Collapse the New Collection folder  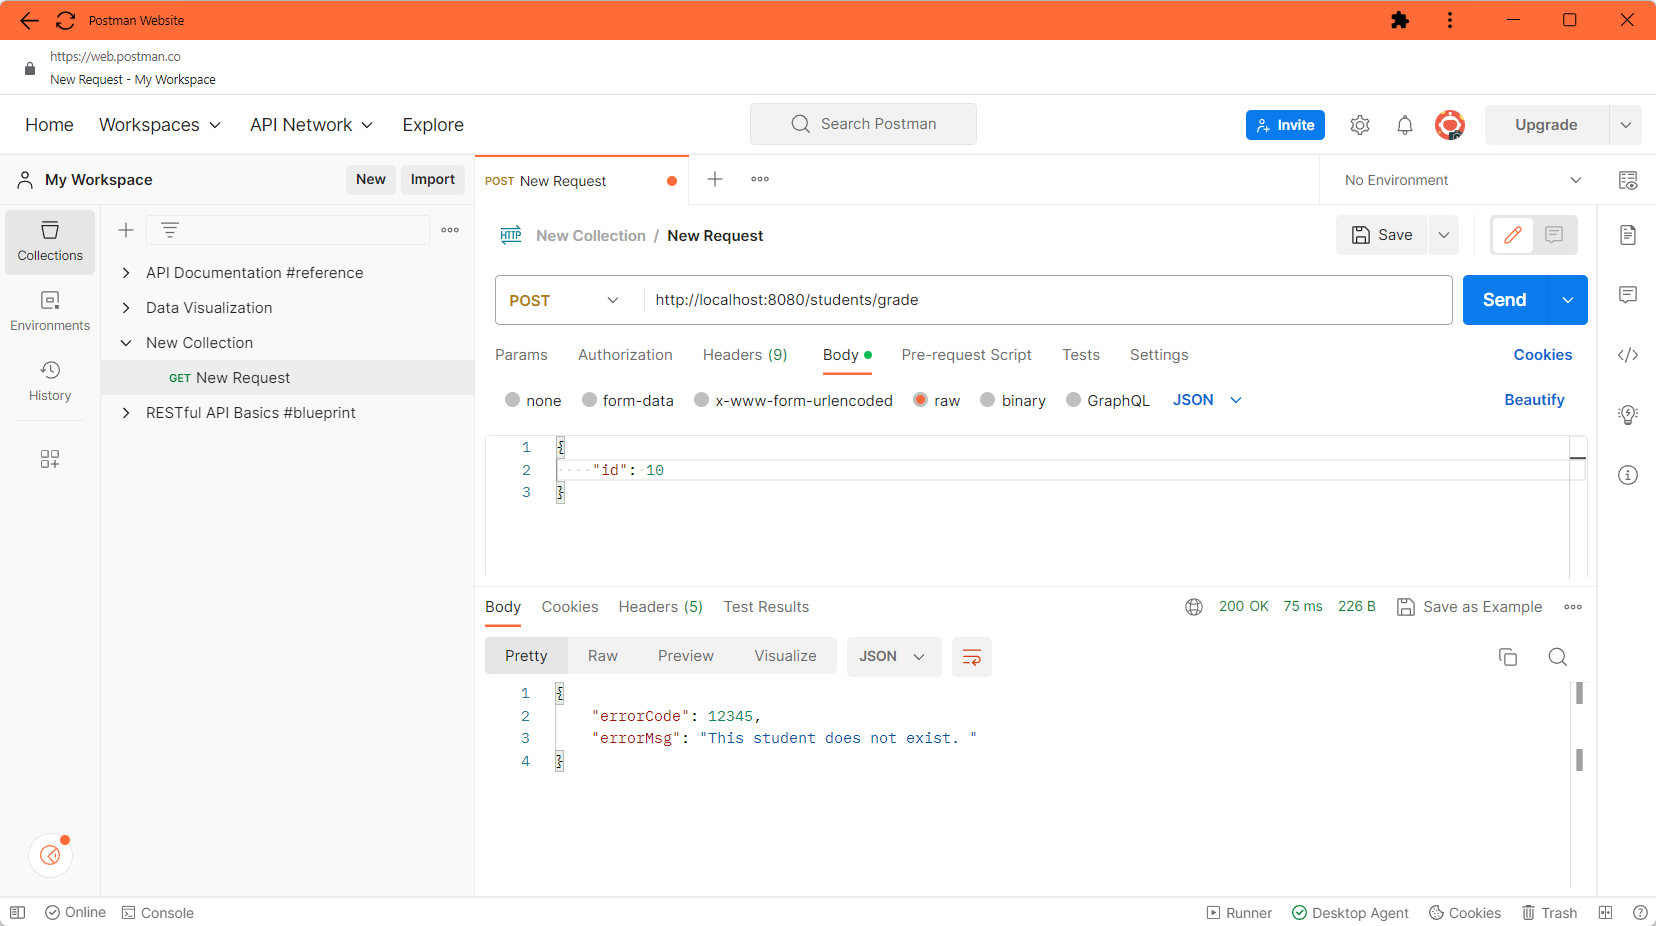click(126, 343)
